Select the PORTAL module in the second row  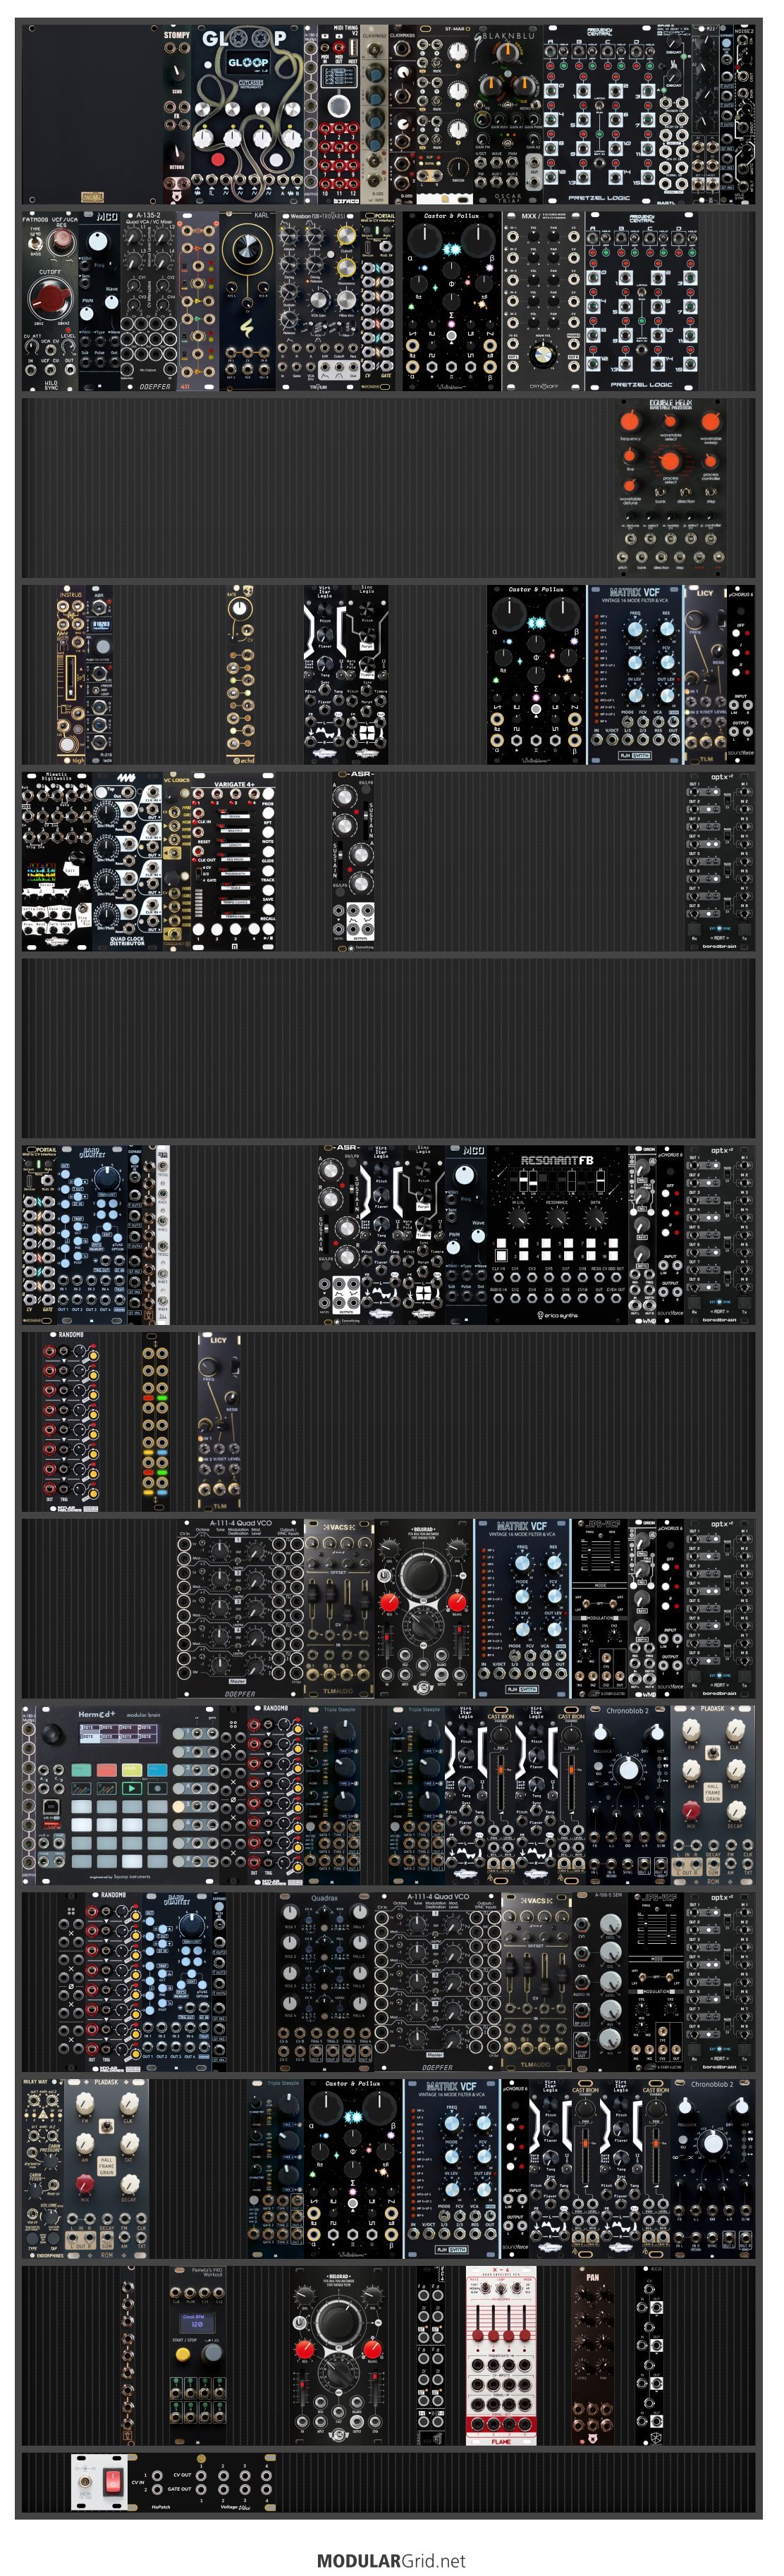coord(378,301)
